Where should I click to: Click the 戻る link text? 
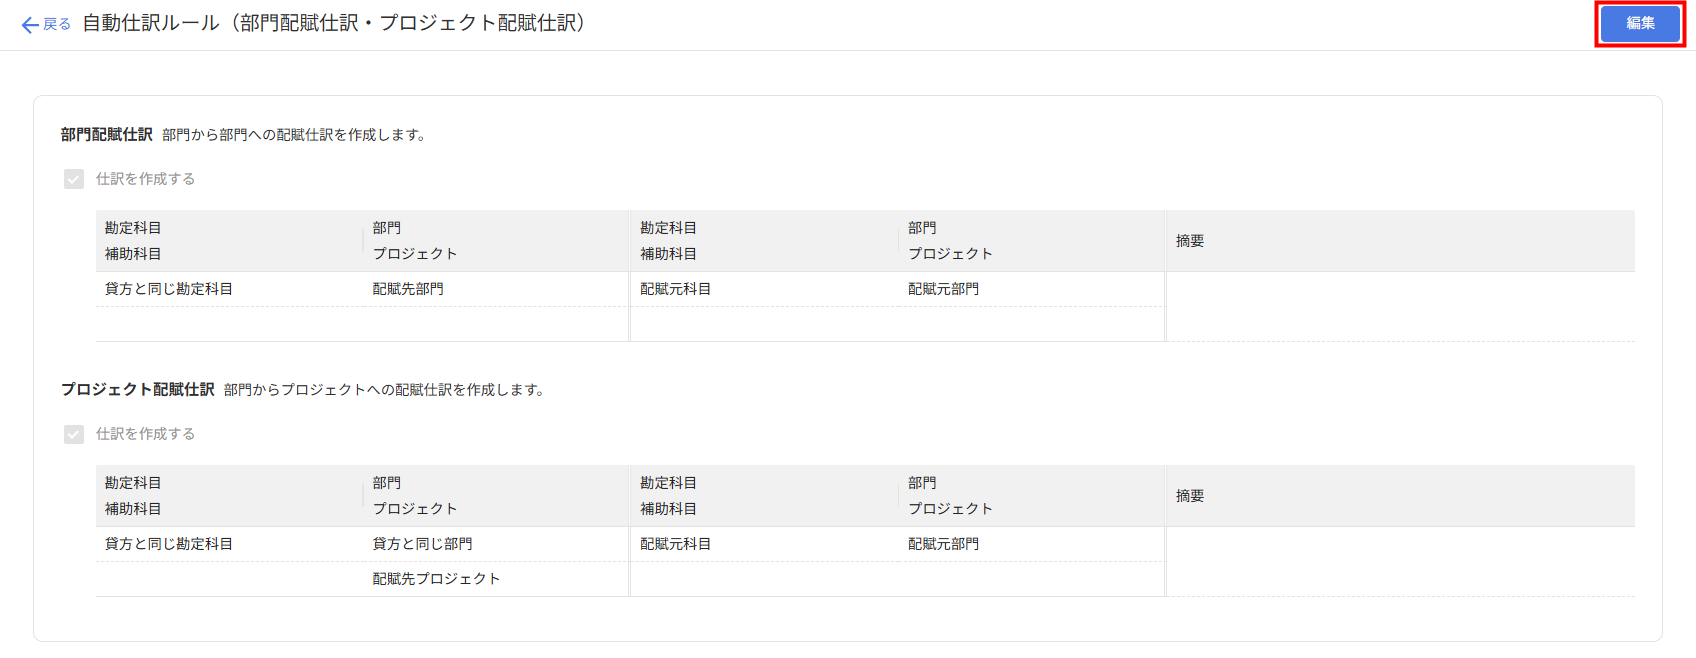coord(57,24)
